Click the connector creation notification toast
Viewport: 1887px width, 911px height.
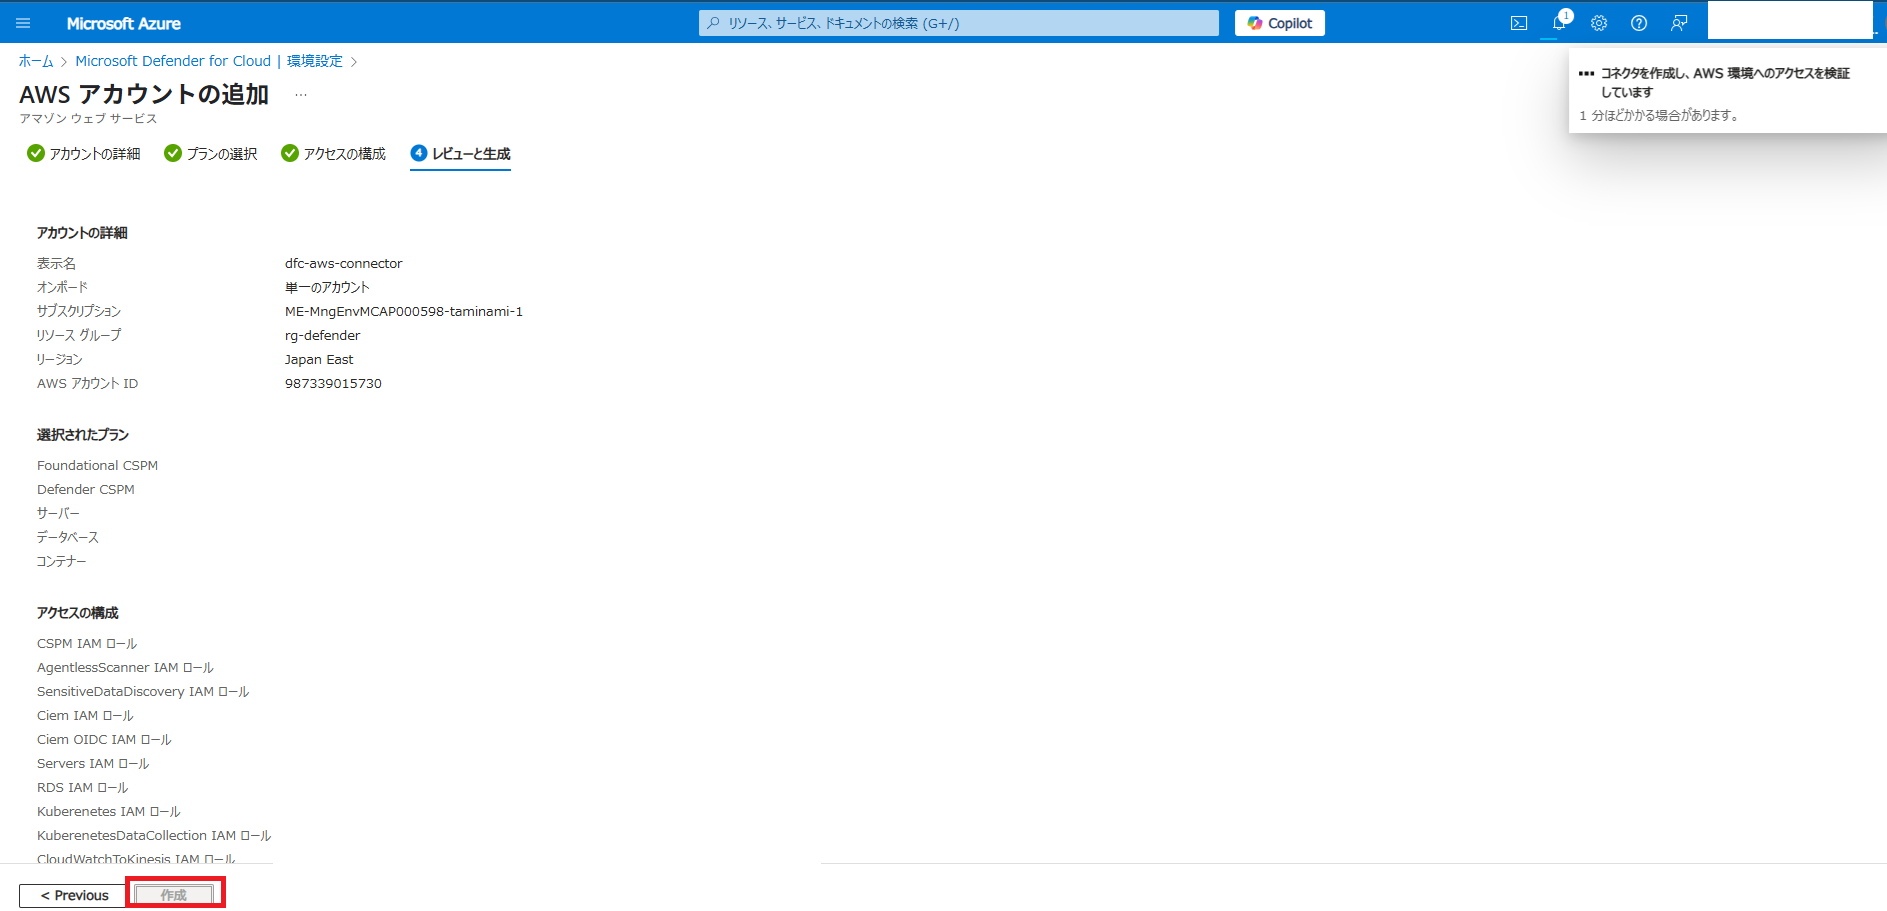click(1727, 92)
